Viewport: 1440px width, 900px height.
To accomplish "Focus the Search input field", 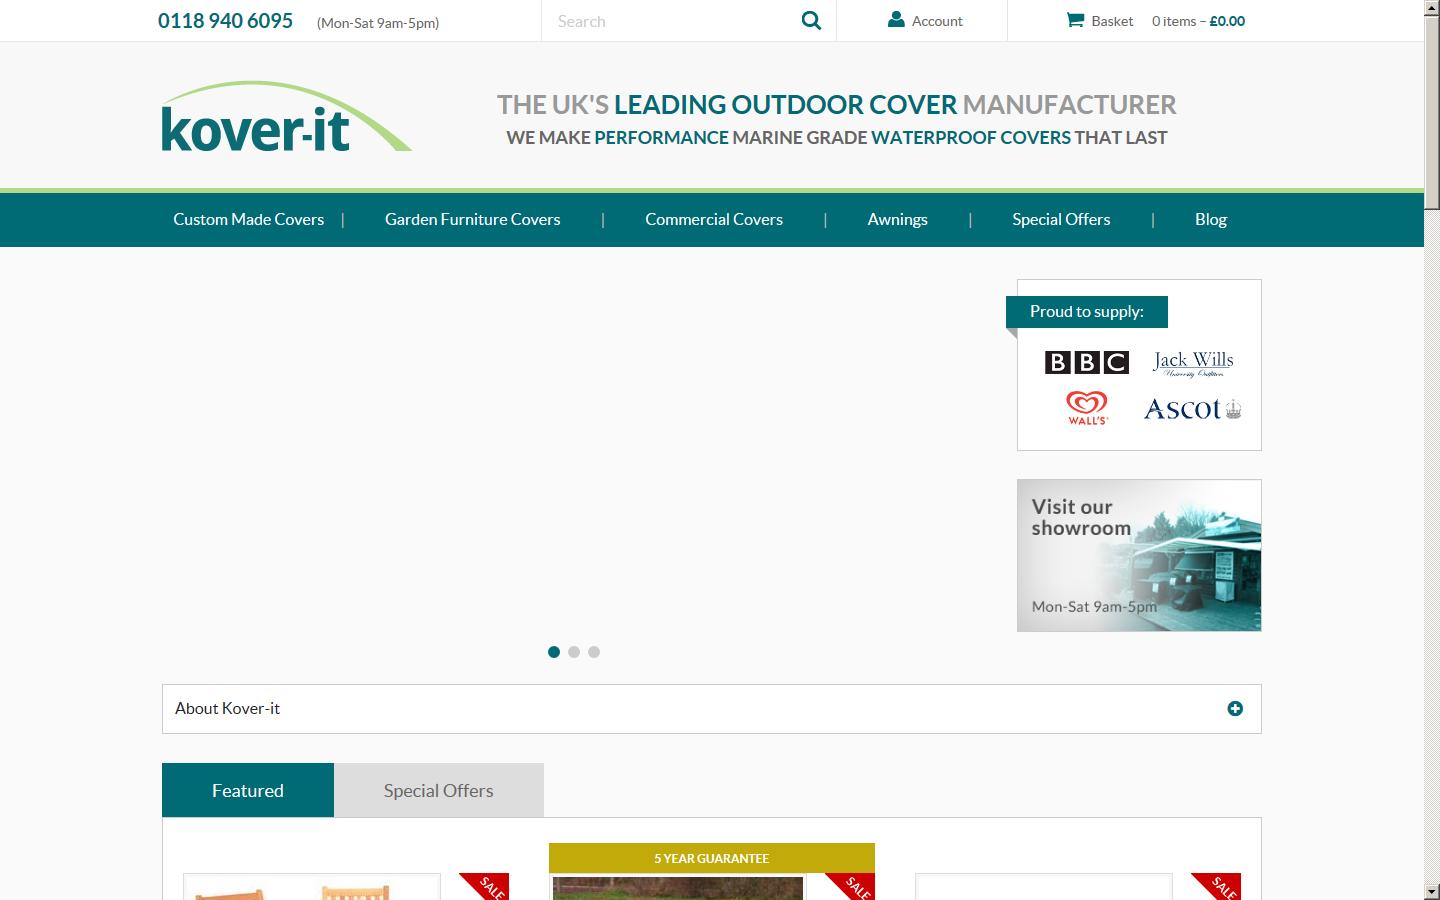I will [670, 21].
